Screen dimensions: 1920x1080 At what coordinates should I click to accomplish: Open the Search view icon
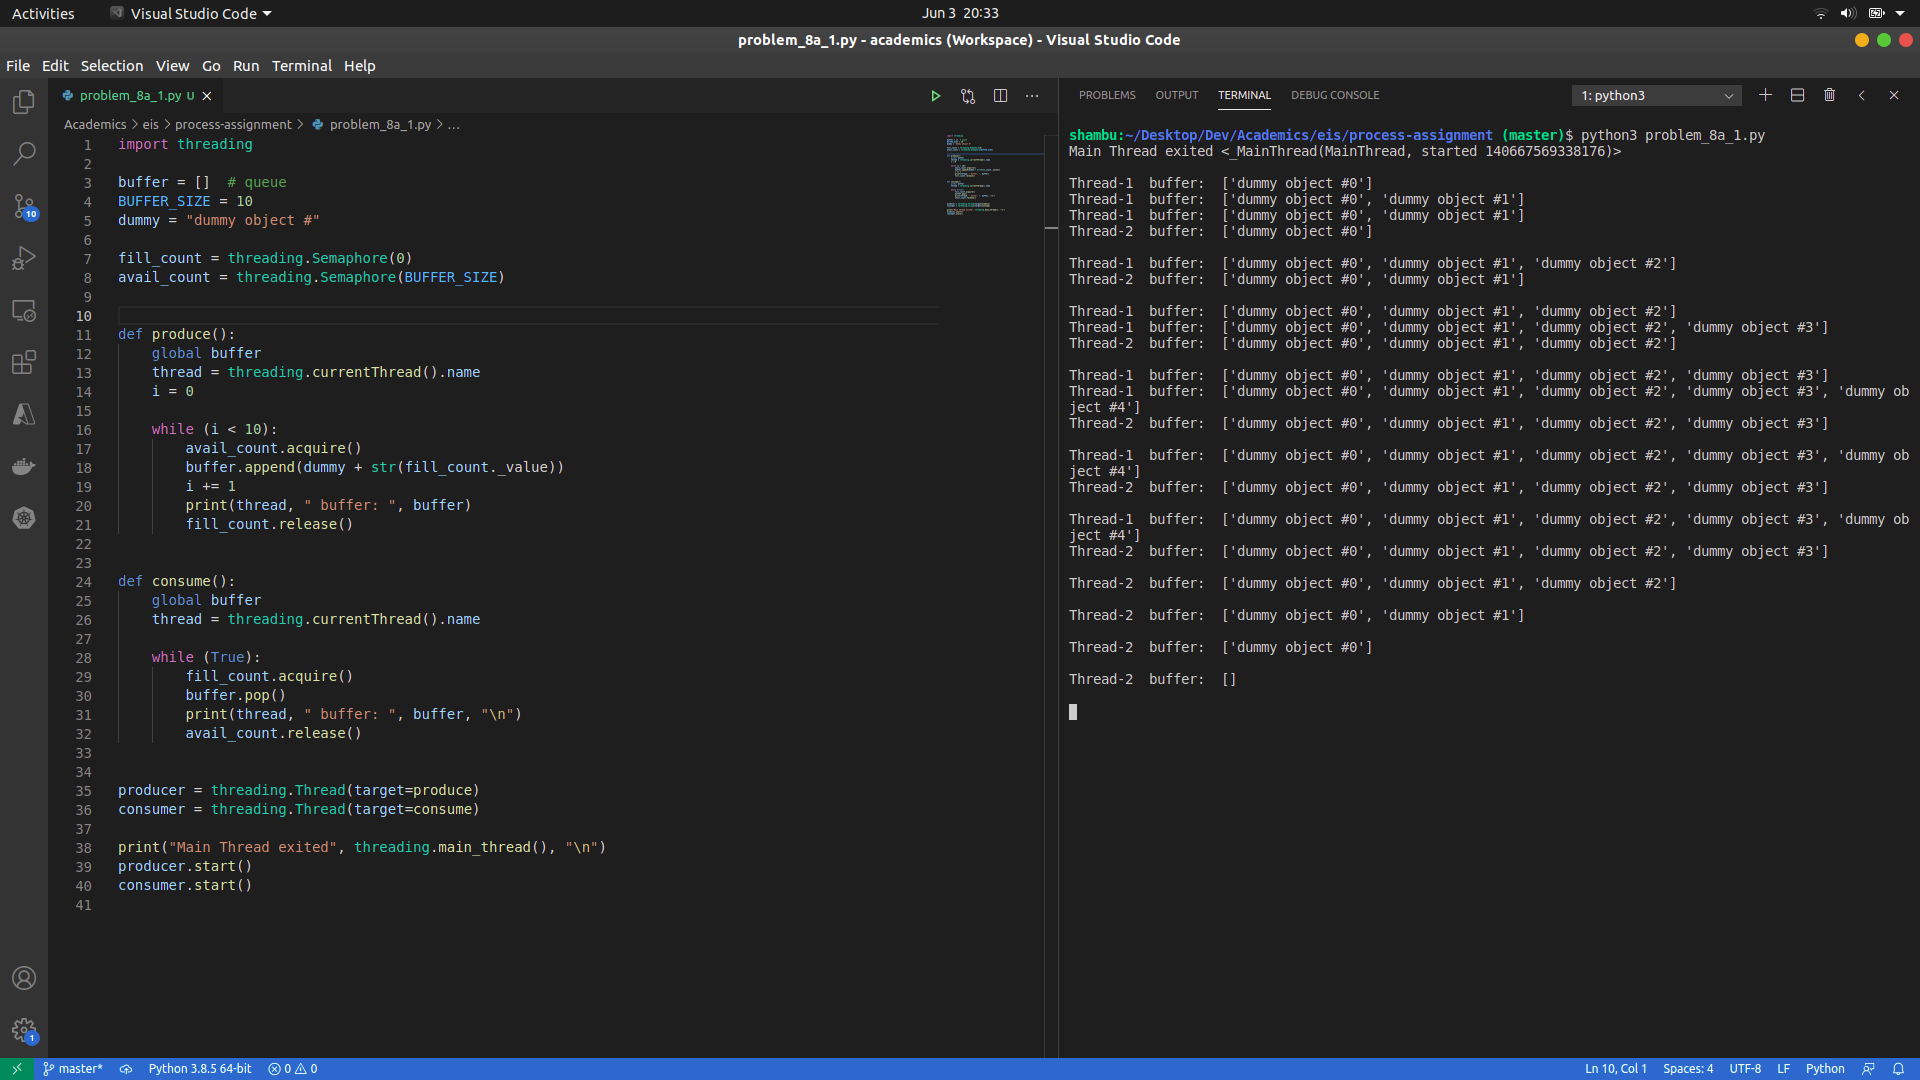point(24,154)
